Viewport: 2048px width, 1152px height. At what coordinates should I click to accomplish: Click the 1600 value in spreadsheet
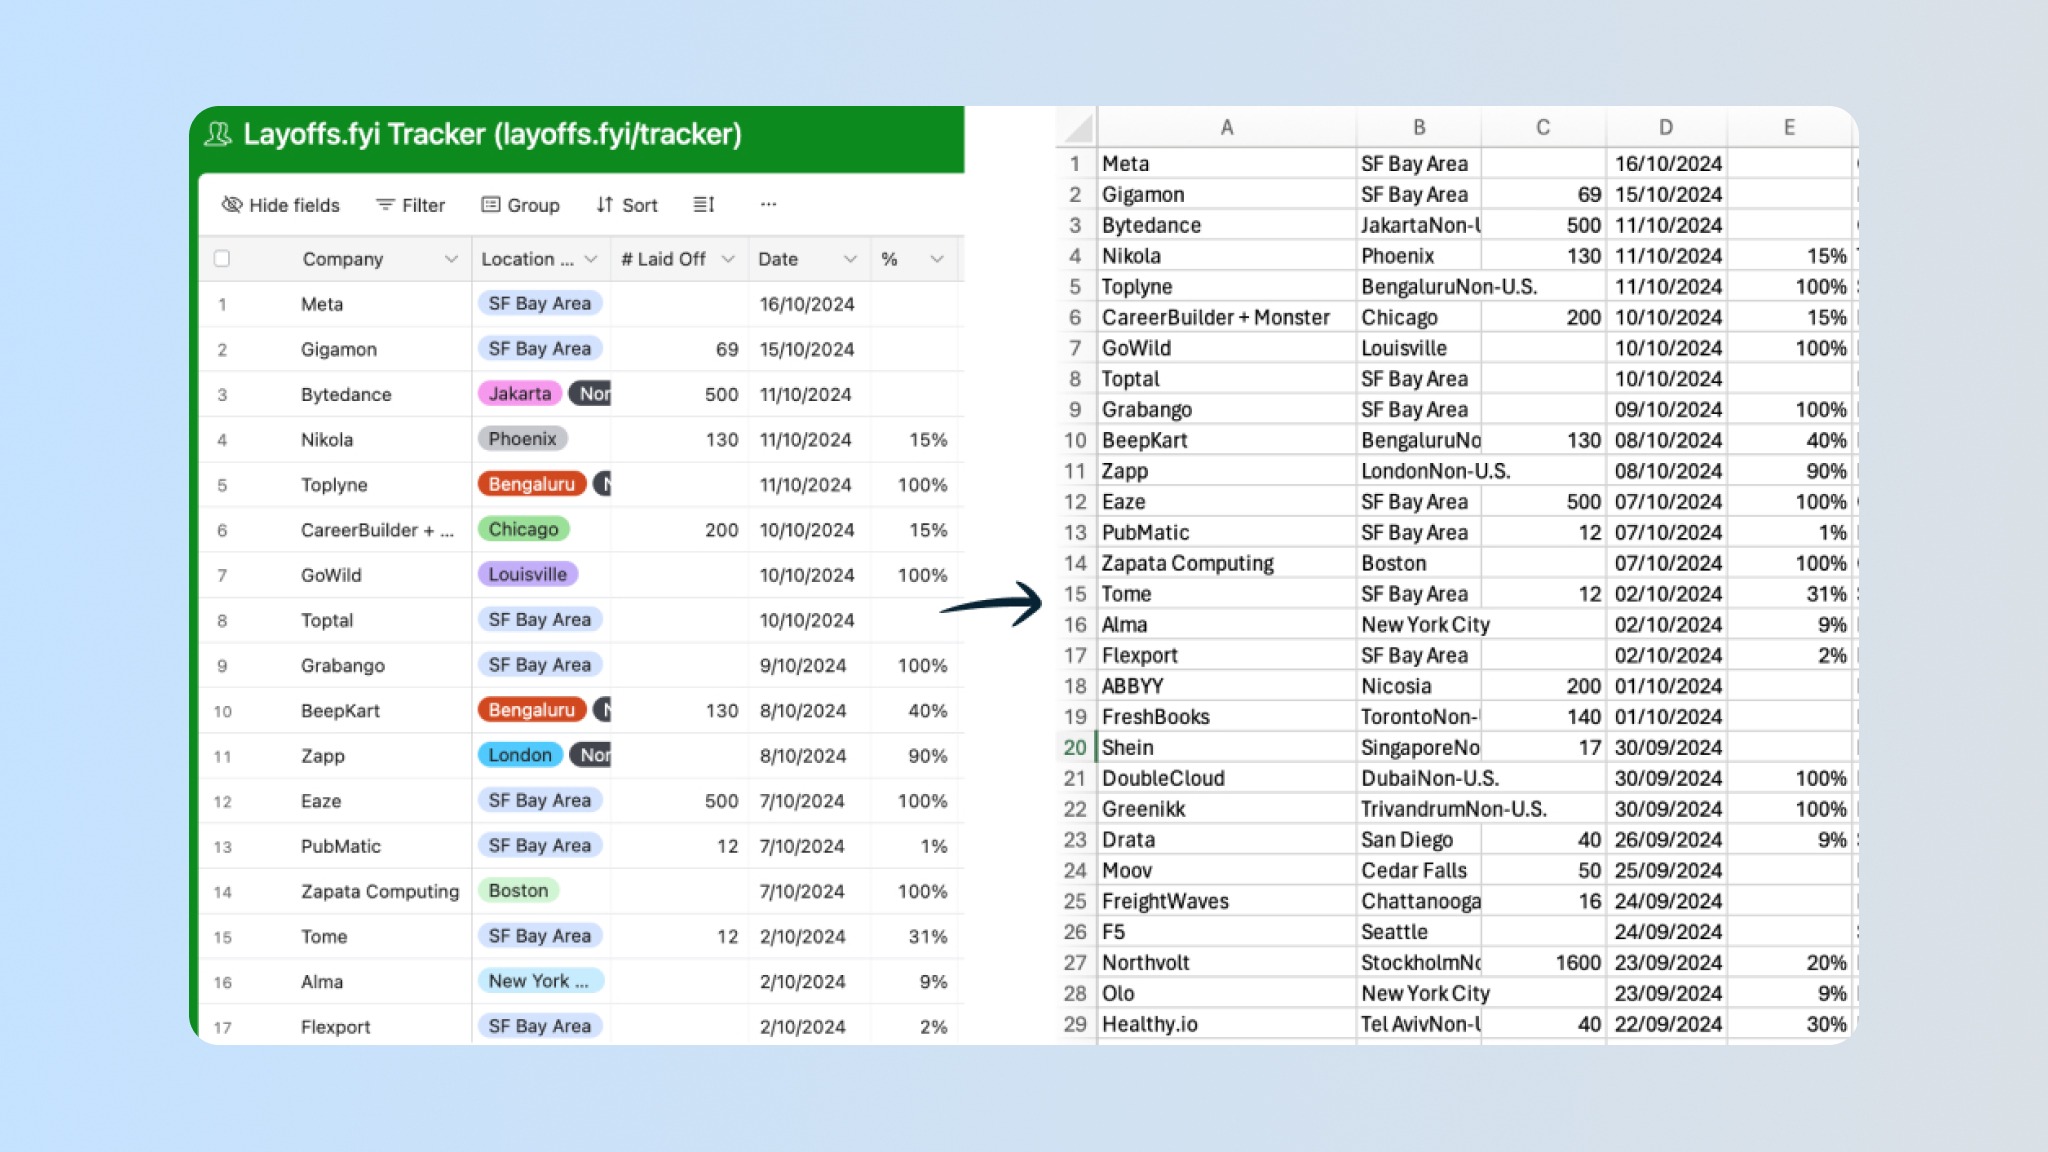click(x=1543, y=962)
